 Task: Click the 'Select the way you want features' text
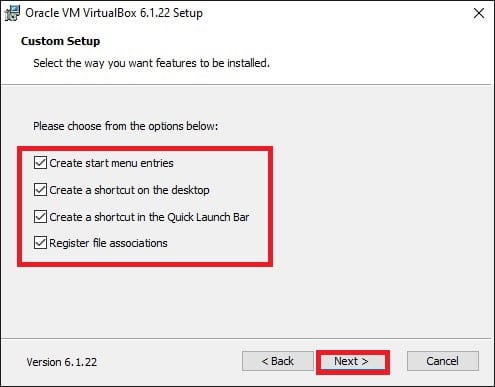[151, 63]
